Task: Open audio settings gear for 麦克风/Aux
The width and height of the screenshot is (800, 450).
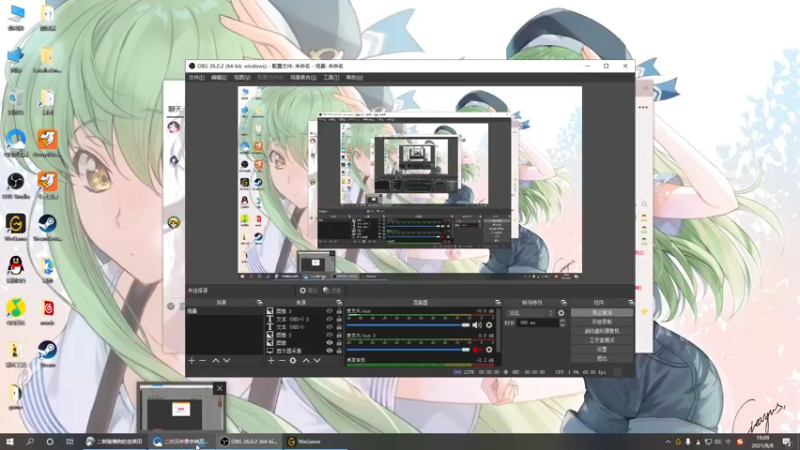Action: click(x=489, y=325)
